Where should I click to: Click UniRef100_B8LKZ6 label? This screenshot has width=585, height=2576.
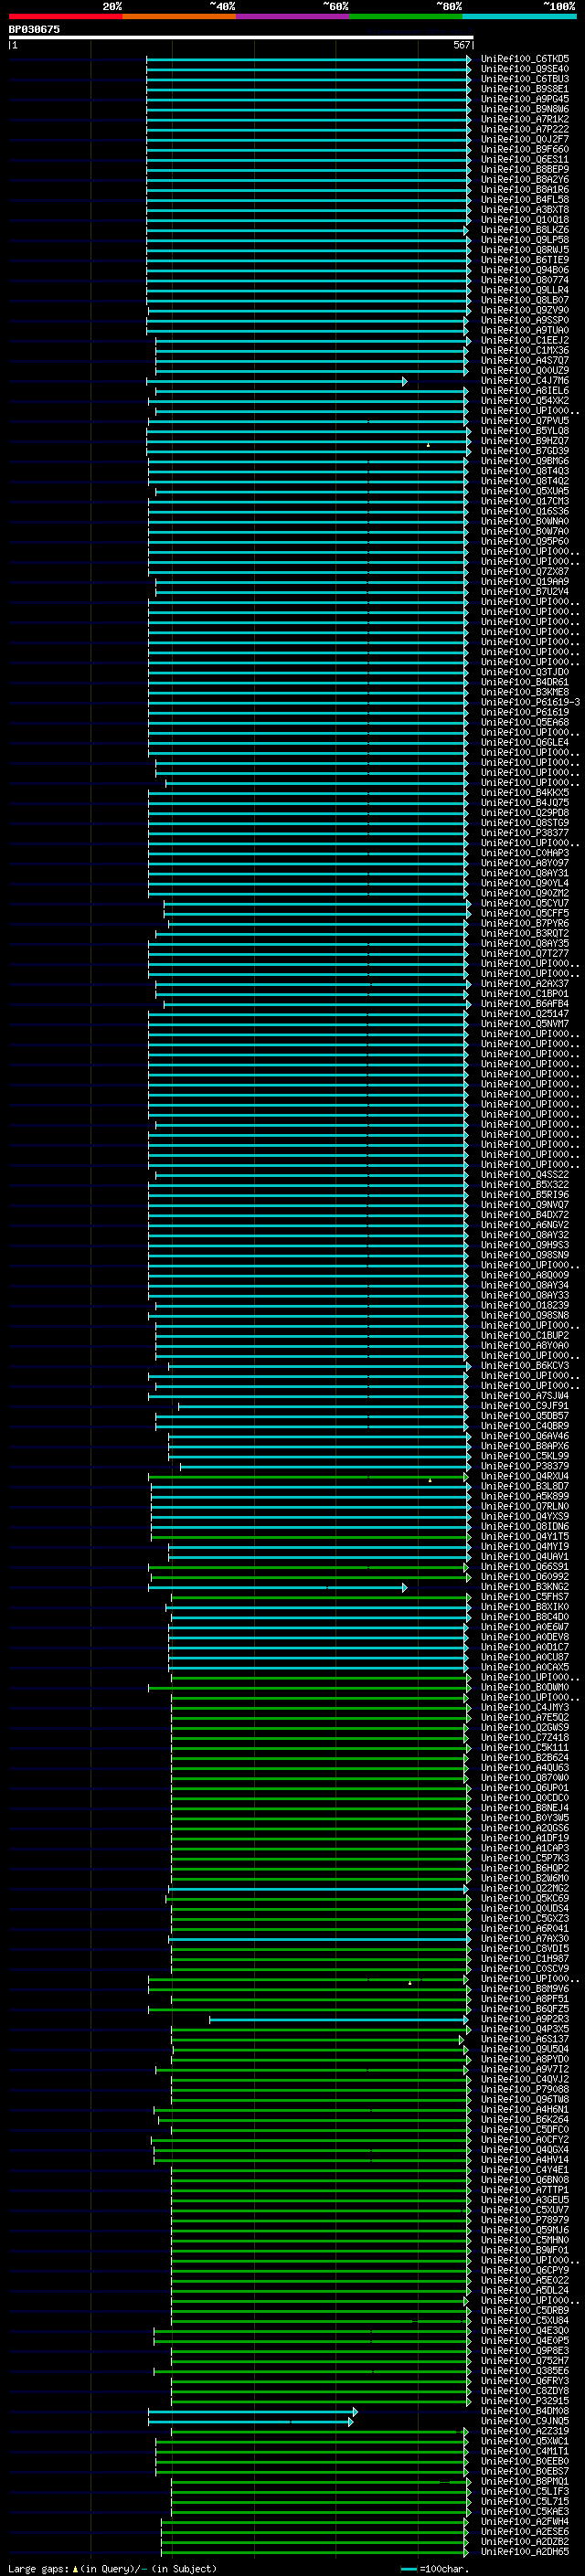click(x=525, y=230)
